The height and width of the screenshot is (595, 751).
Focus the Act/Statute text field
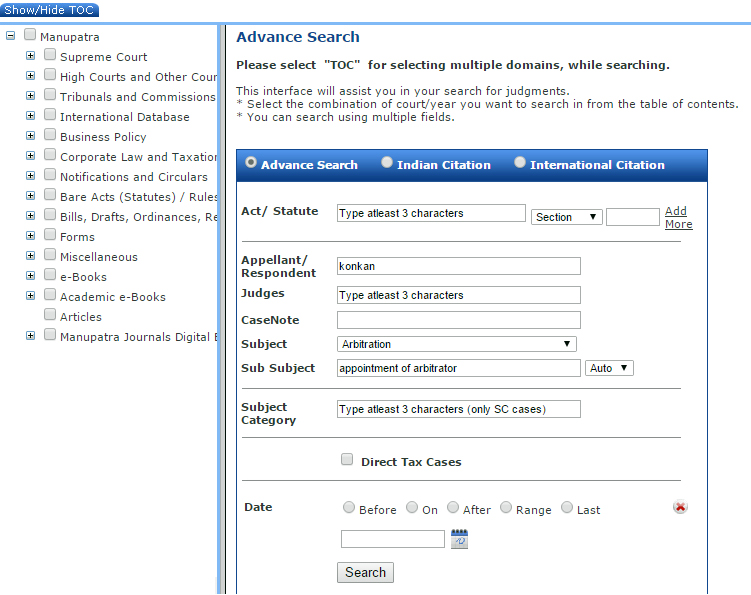click(431, 213)
